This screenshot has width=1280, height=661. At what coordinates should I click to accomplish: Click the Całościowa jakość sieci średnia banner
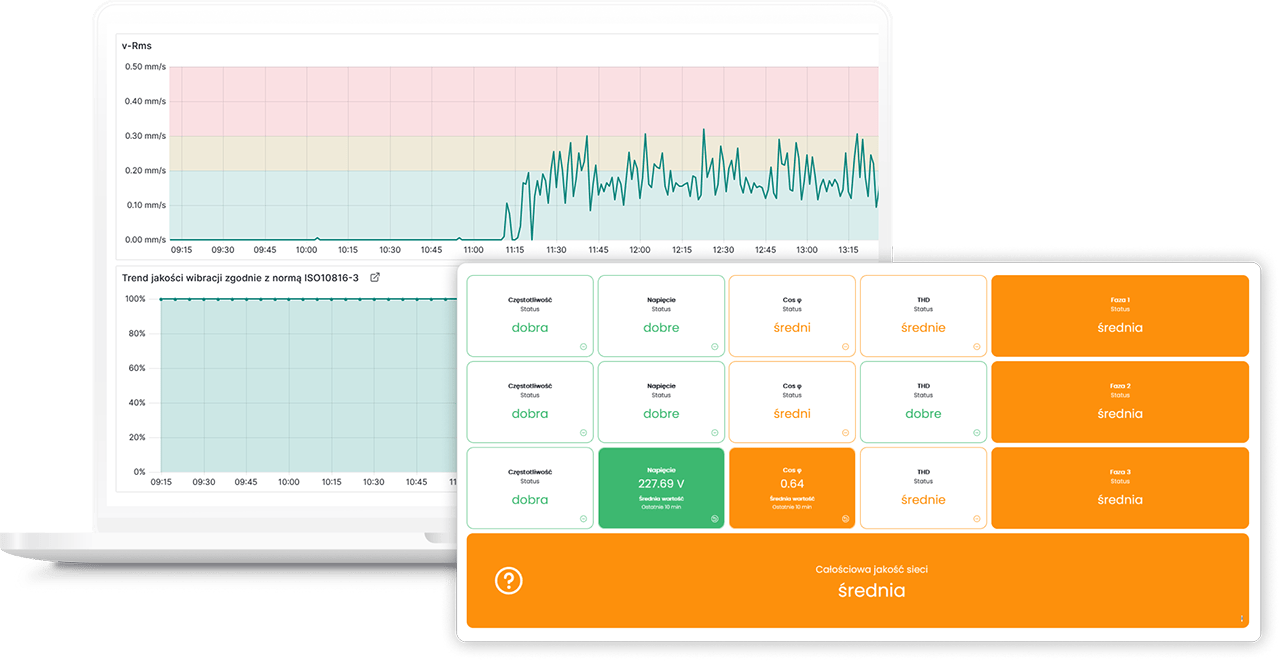tap(870, 581)
